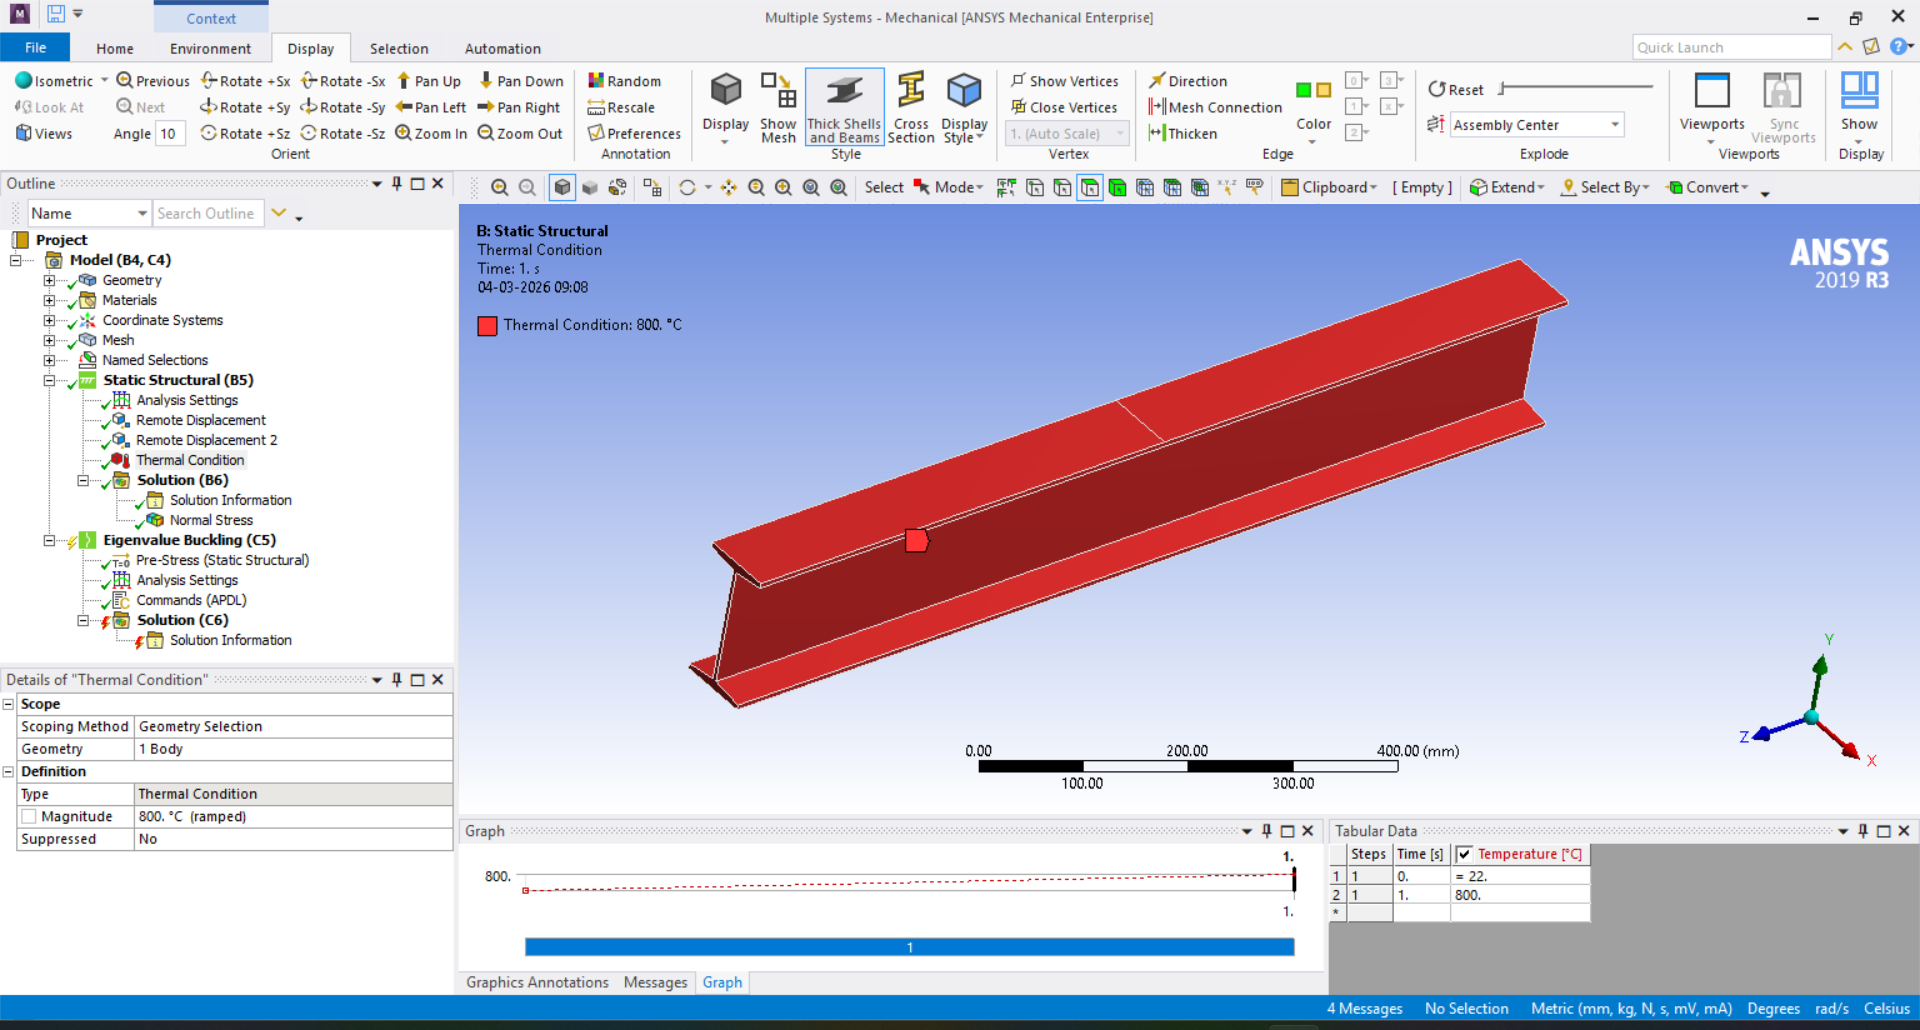Viewport: 1920px width, 1030px height.
Task: Open the outline Name filter dropdown
Action: 142,213
